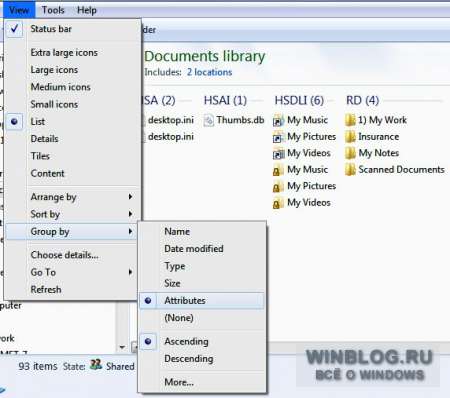Select the first desktop.ini file
The height and width of the screenshot is (398, 450).
[x=171, y=120]
